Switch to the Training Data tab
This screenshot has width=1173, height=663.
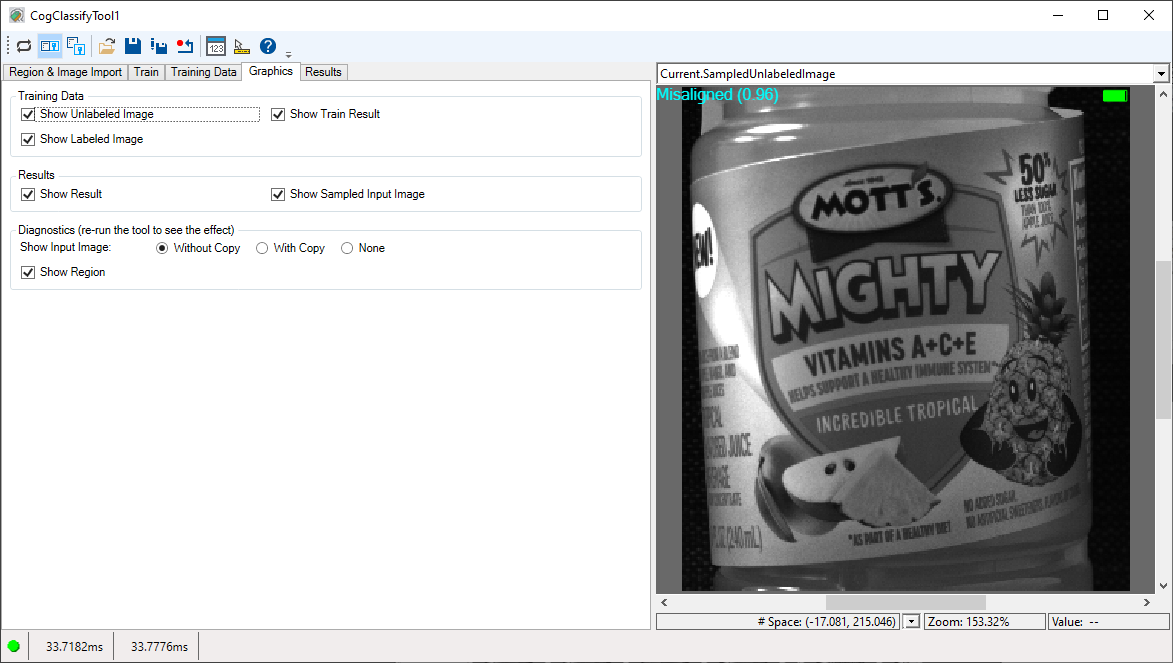click(203, 72)
